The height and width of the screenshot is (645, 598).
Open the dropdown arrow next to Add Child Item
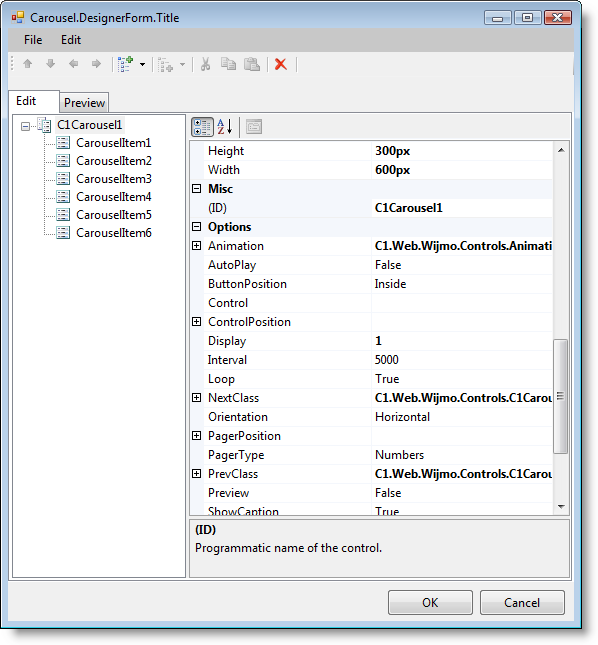[142, 65]
